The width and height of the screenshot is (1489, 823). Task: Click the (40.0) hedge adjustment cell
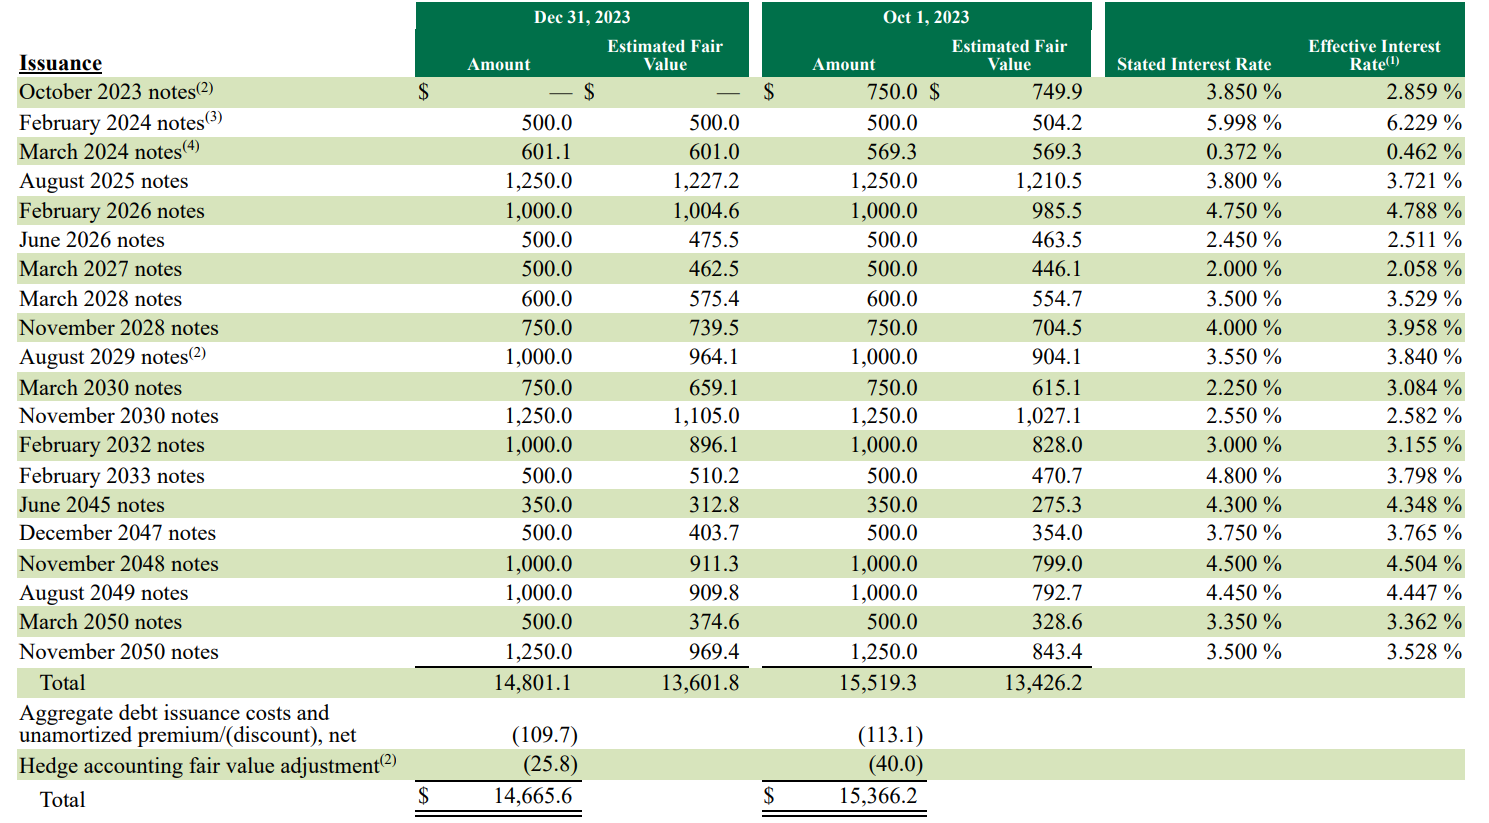click(896, 765)
